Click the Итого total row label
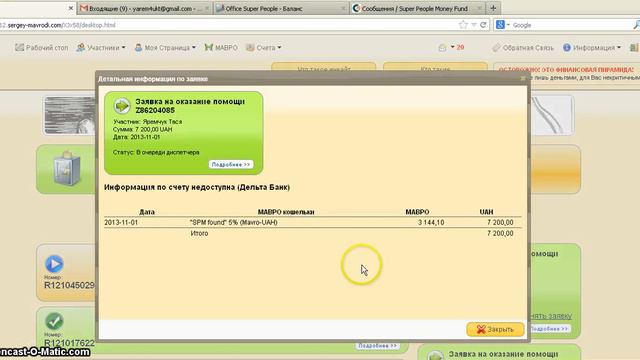The image size is (640, 360). 199,233
